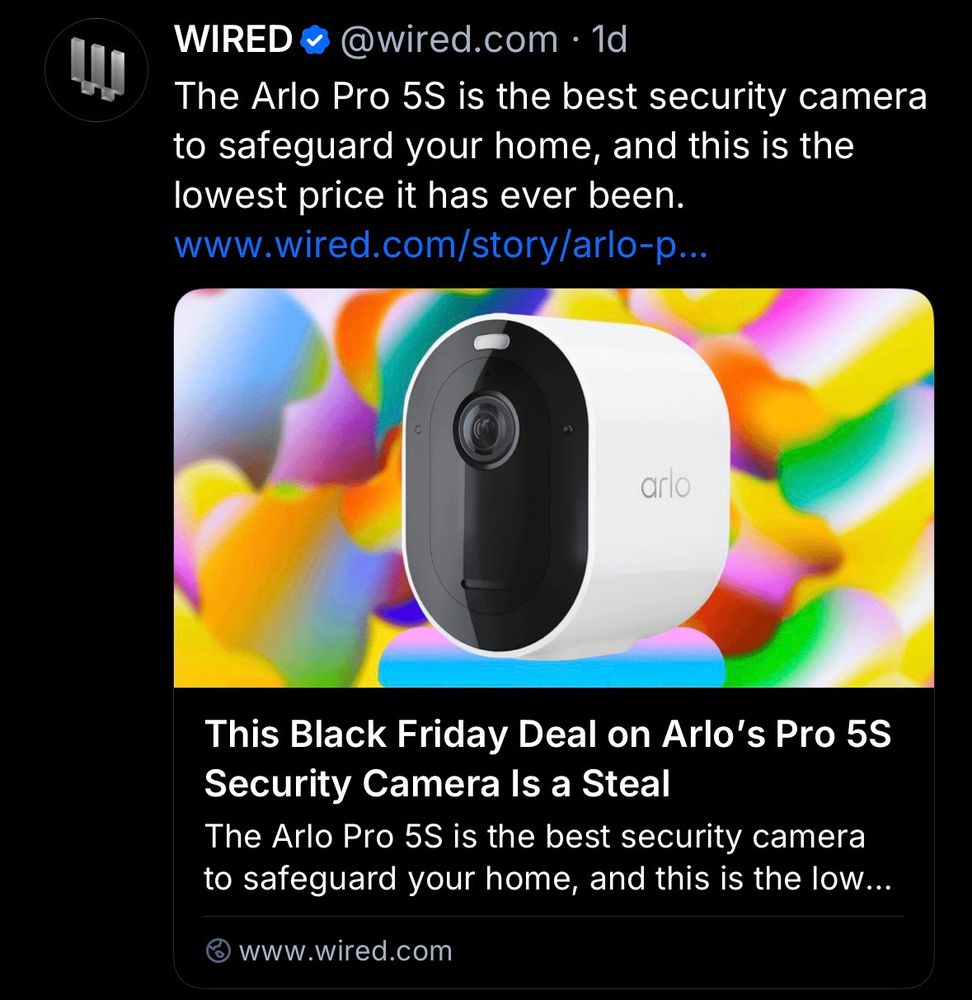Click the card description under the headline
Viewport: 972px width, 1000px height.
(x=547, y=857)
